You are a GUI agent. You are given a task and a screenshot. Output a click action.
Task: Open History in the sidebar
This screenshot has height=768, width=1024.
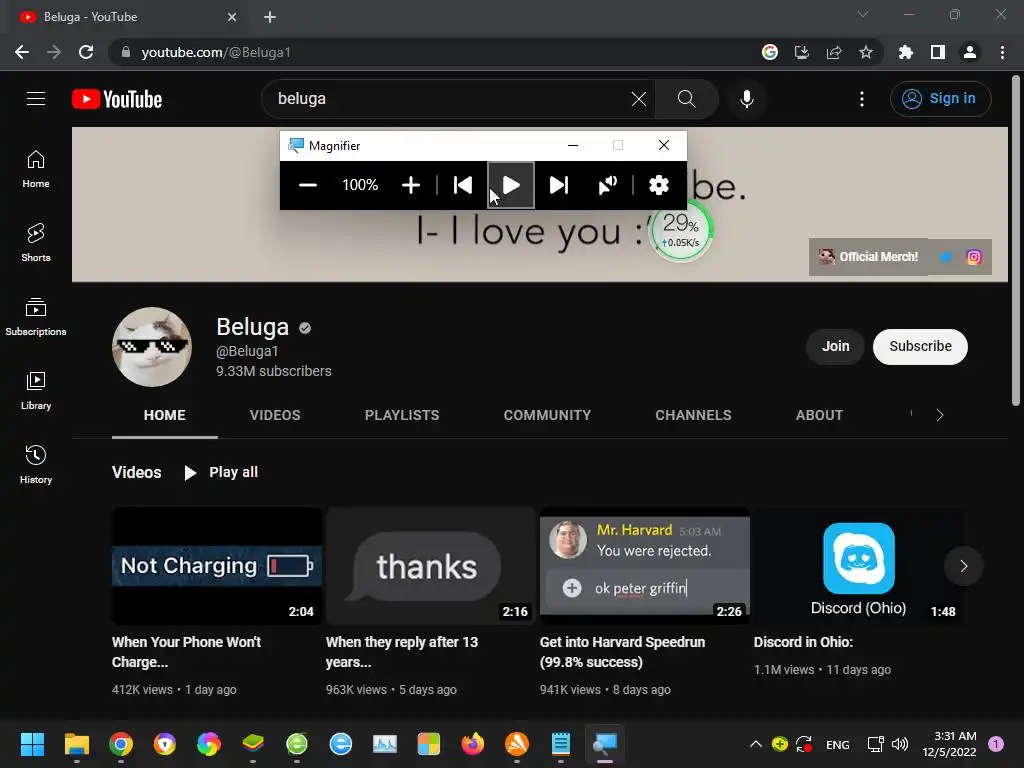point(36,464)
